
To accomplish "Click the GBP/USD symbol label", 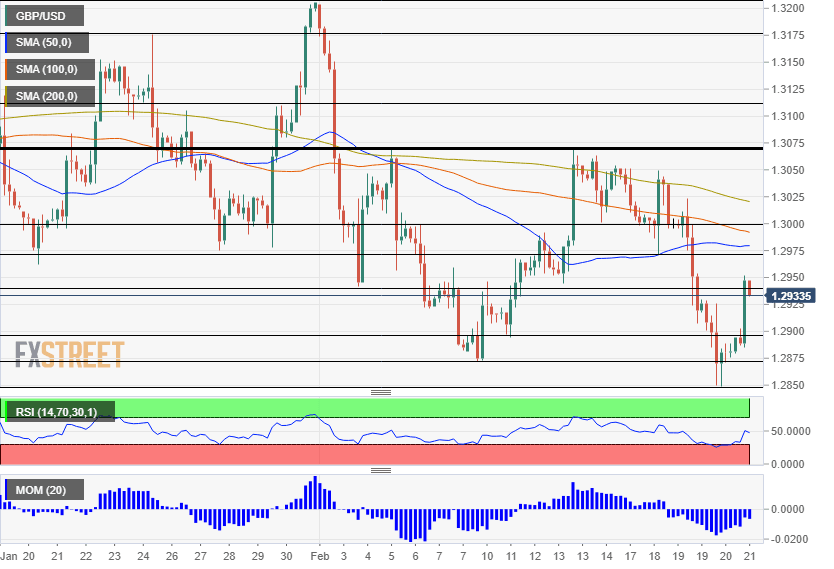I will pyautogui.click(x=44, y=16).
